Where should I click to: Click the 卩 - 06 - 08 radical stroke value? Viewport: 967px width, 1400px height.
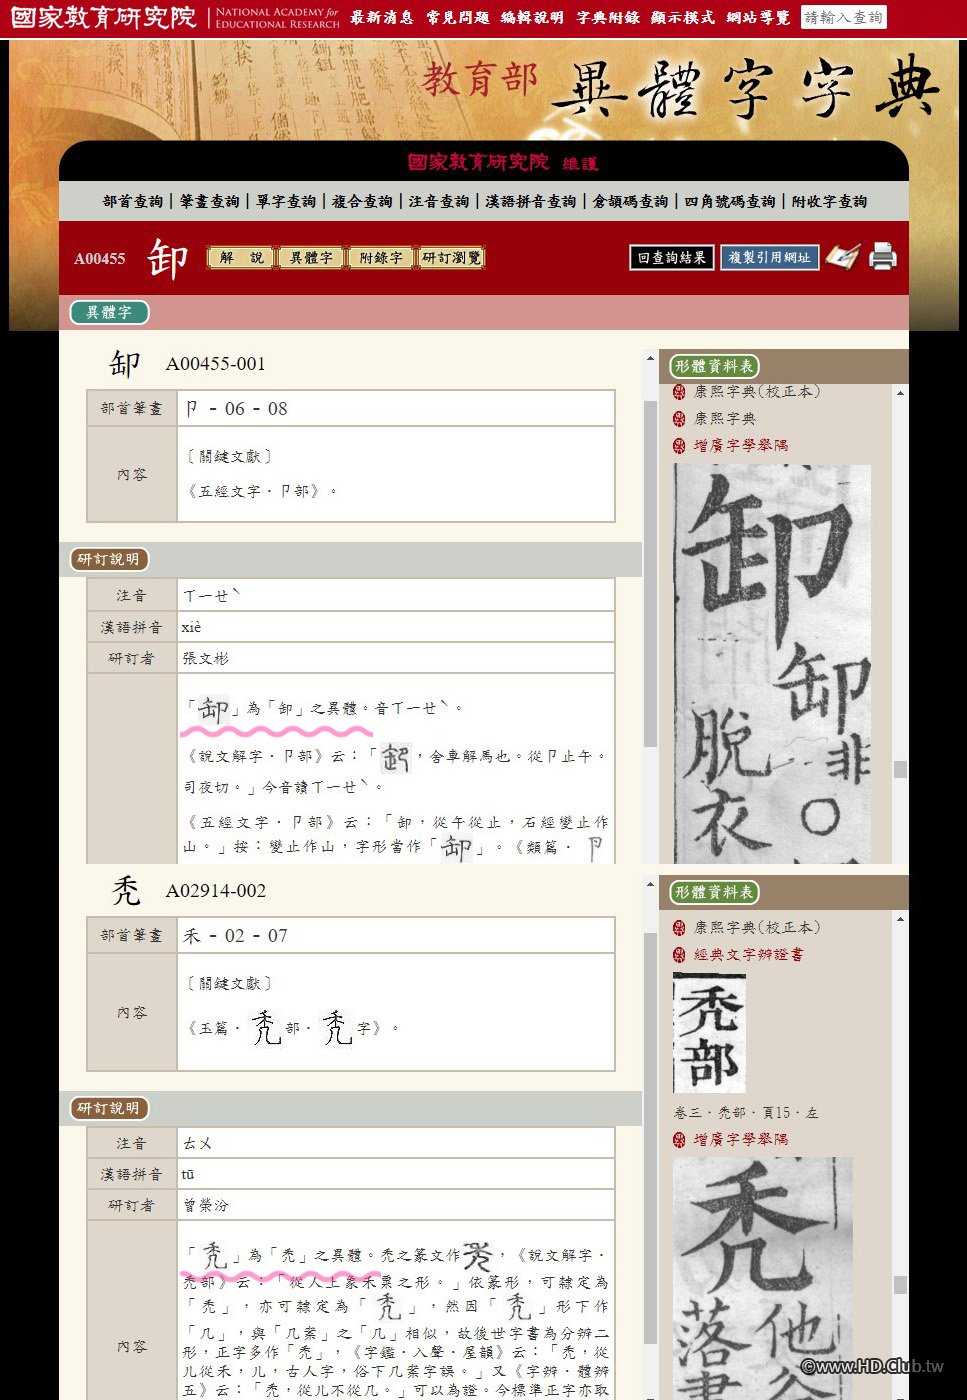236,408
